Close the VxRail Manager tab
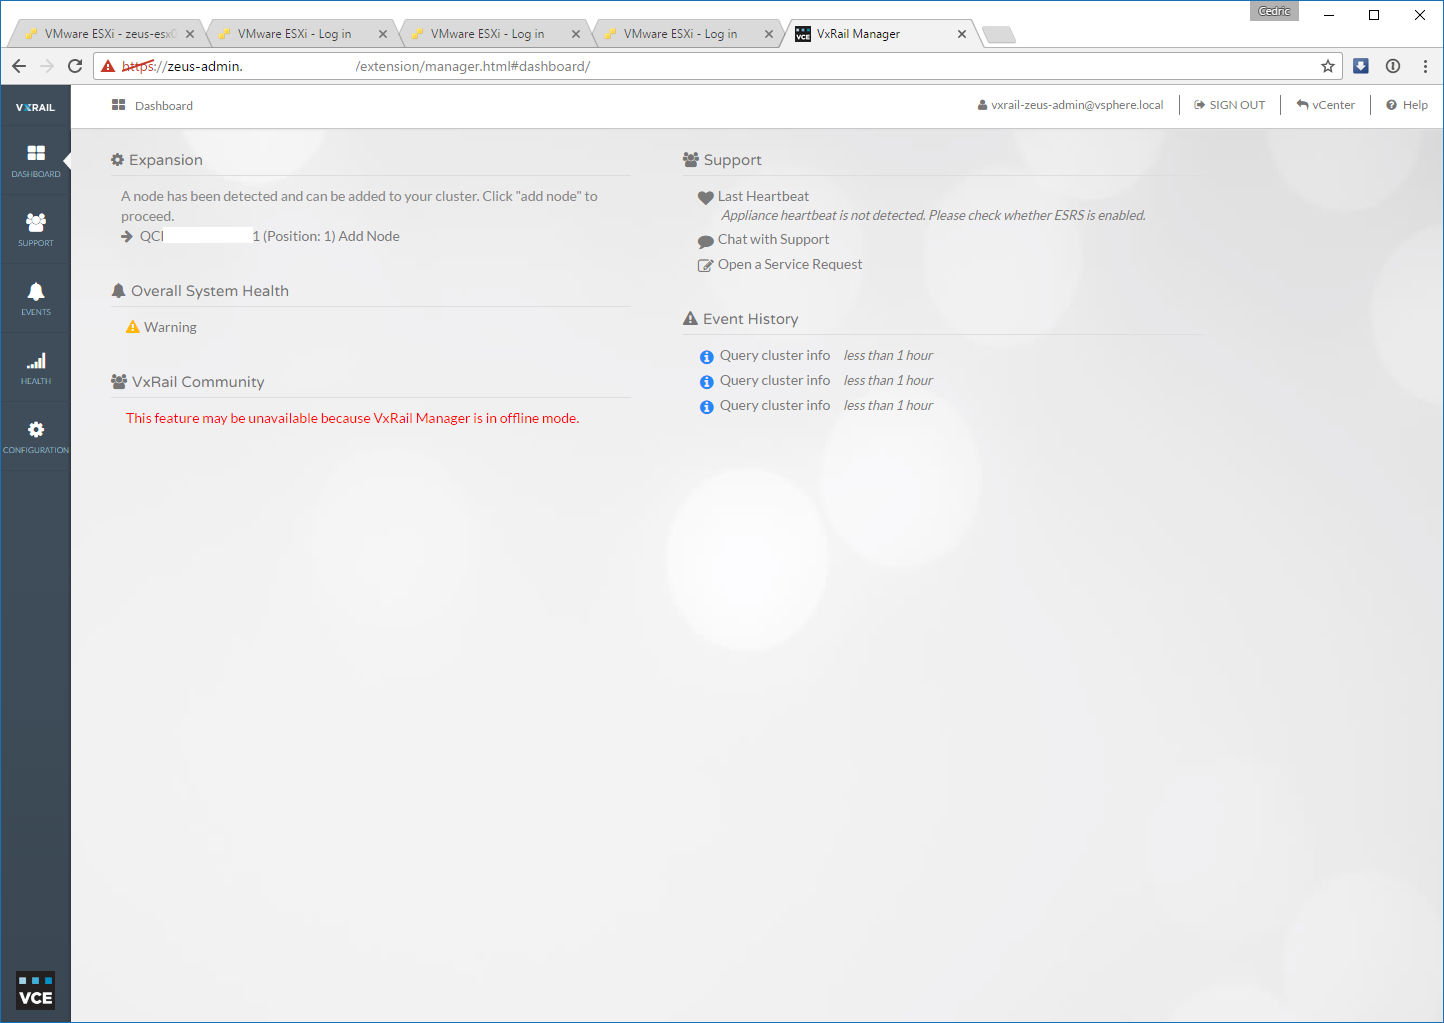 (962, 34)
